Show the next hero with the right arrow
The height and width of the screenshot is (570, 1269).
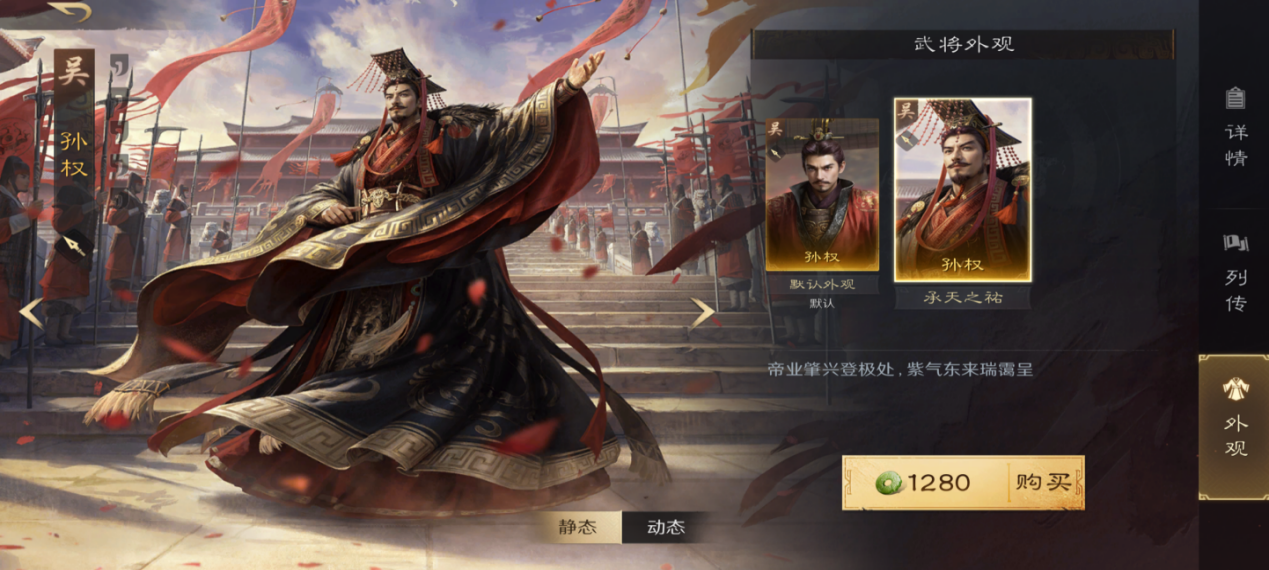point(703,312)
